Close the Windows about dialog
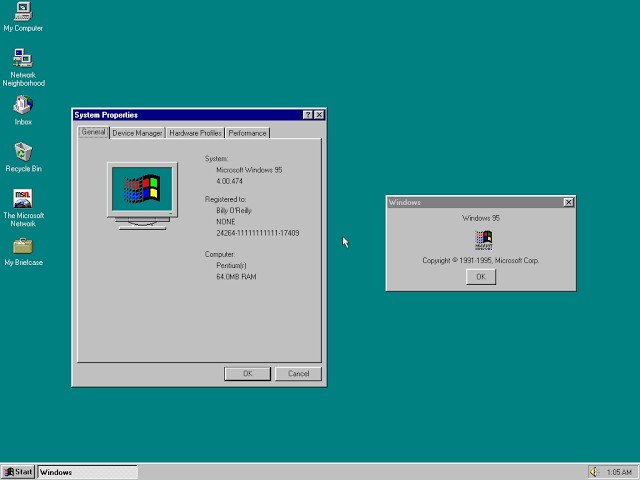The image size is (640, 480). 568,202
